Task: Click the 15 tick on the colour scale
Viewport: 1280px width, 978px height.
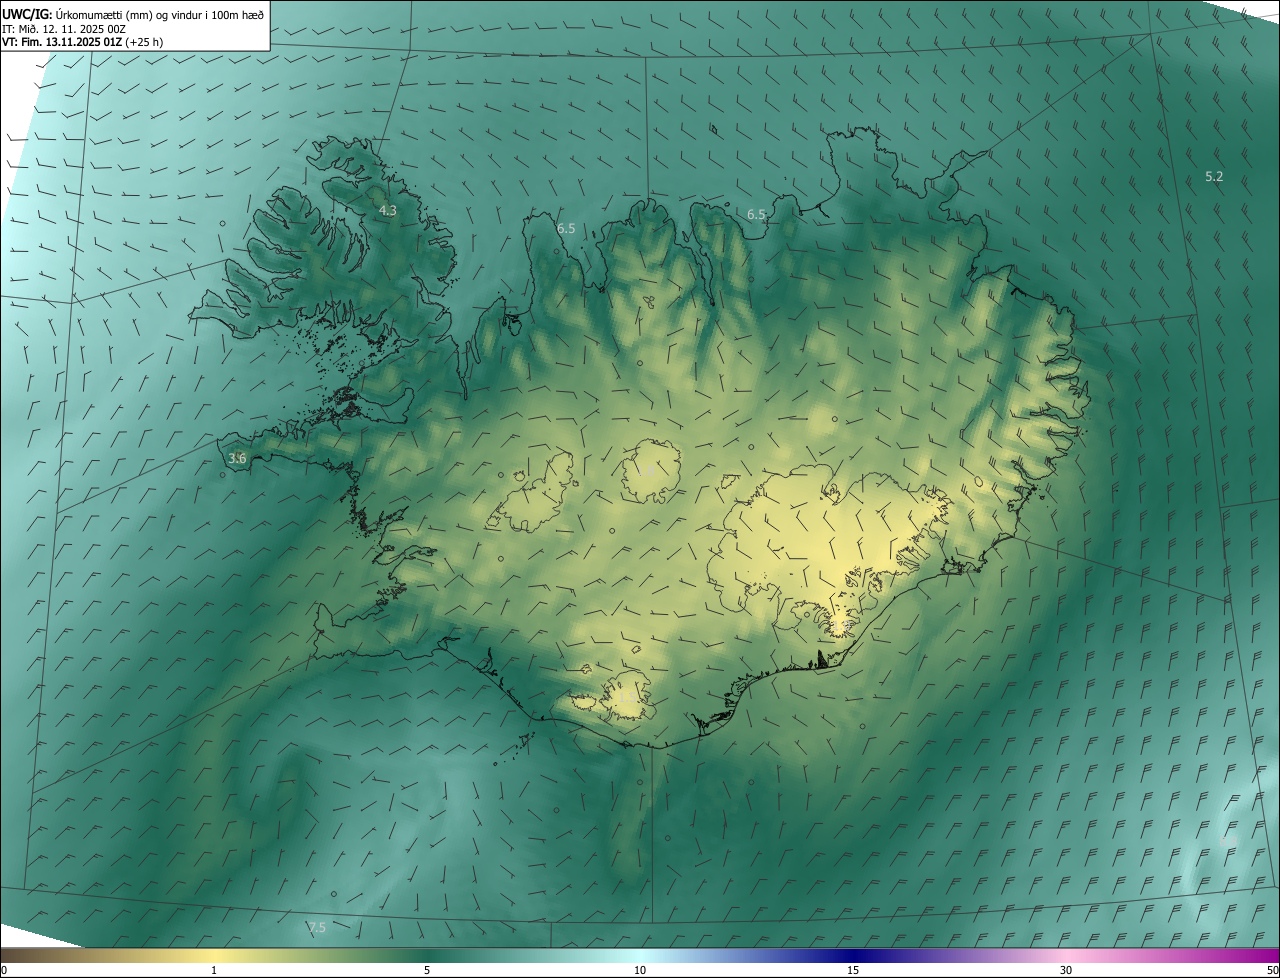Action: [853, 970]
